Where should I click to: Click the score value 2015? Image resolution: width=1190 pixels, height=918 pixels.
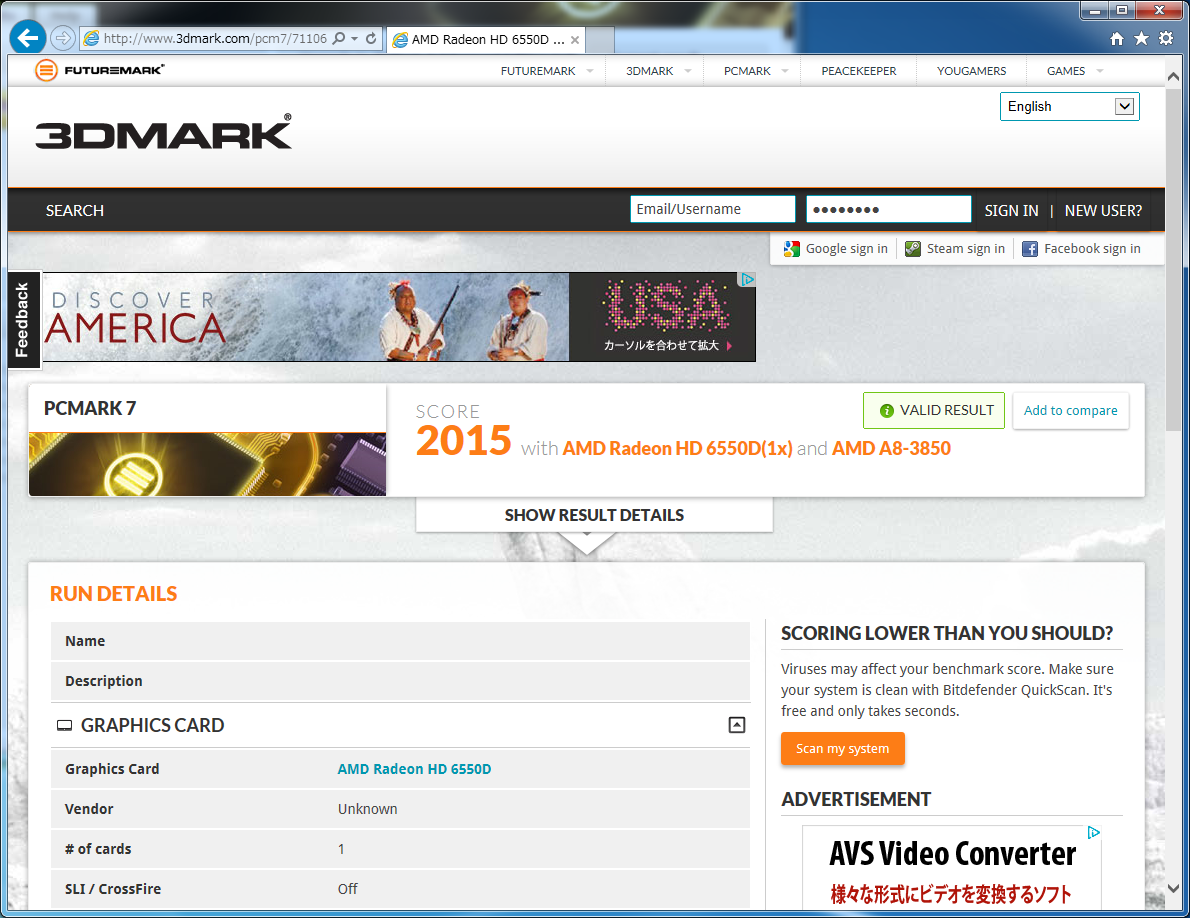[464, 442]
